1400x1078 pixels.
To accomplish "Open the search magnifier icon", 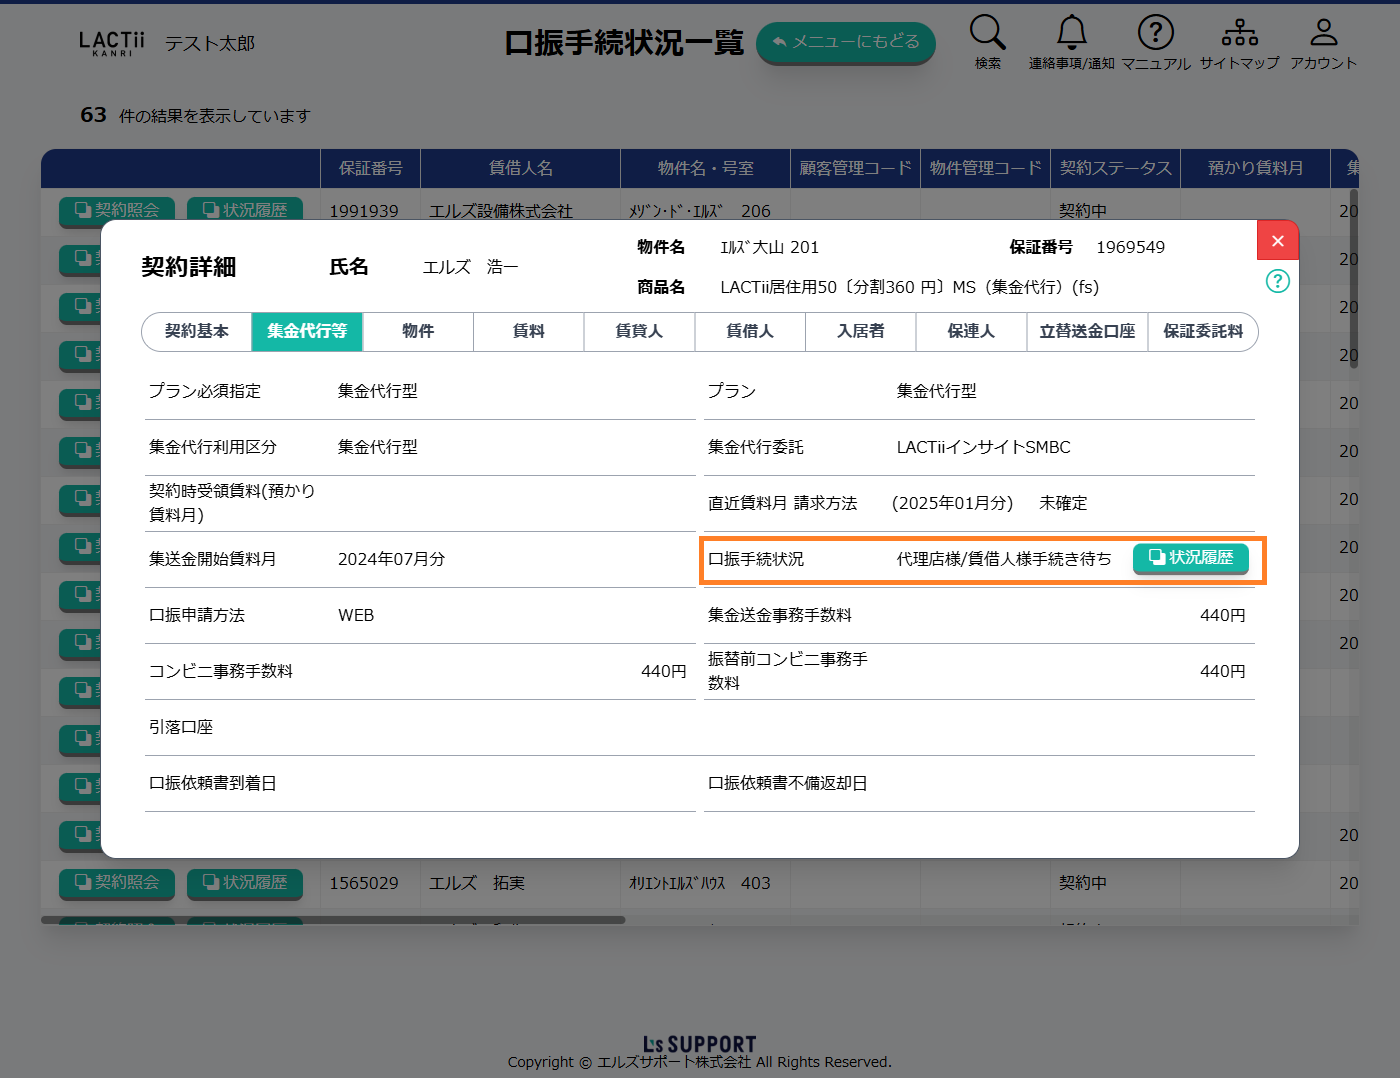I will (987, 34).
